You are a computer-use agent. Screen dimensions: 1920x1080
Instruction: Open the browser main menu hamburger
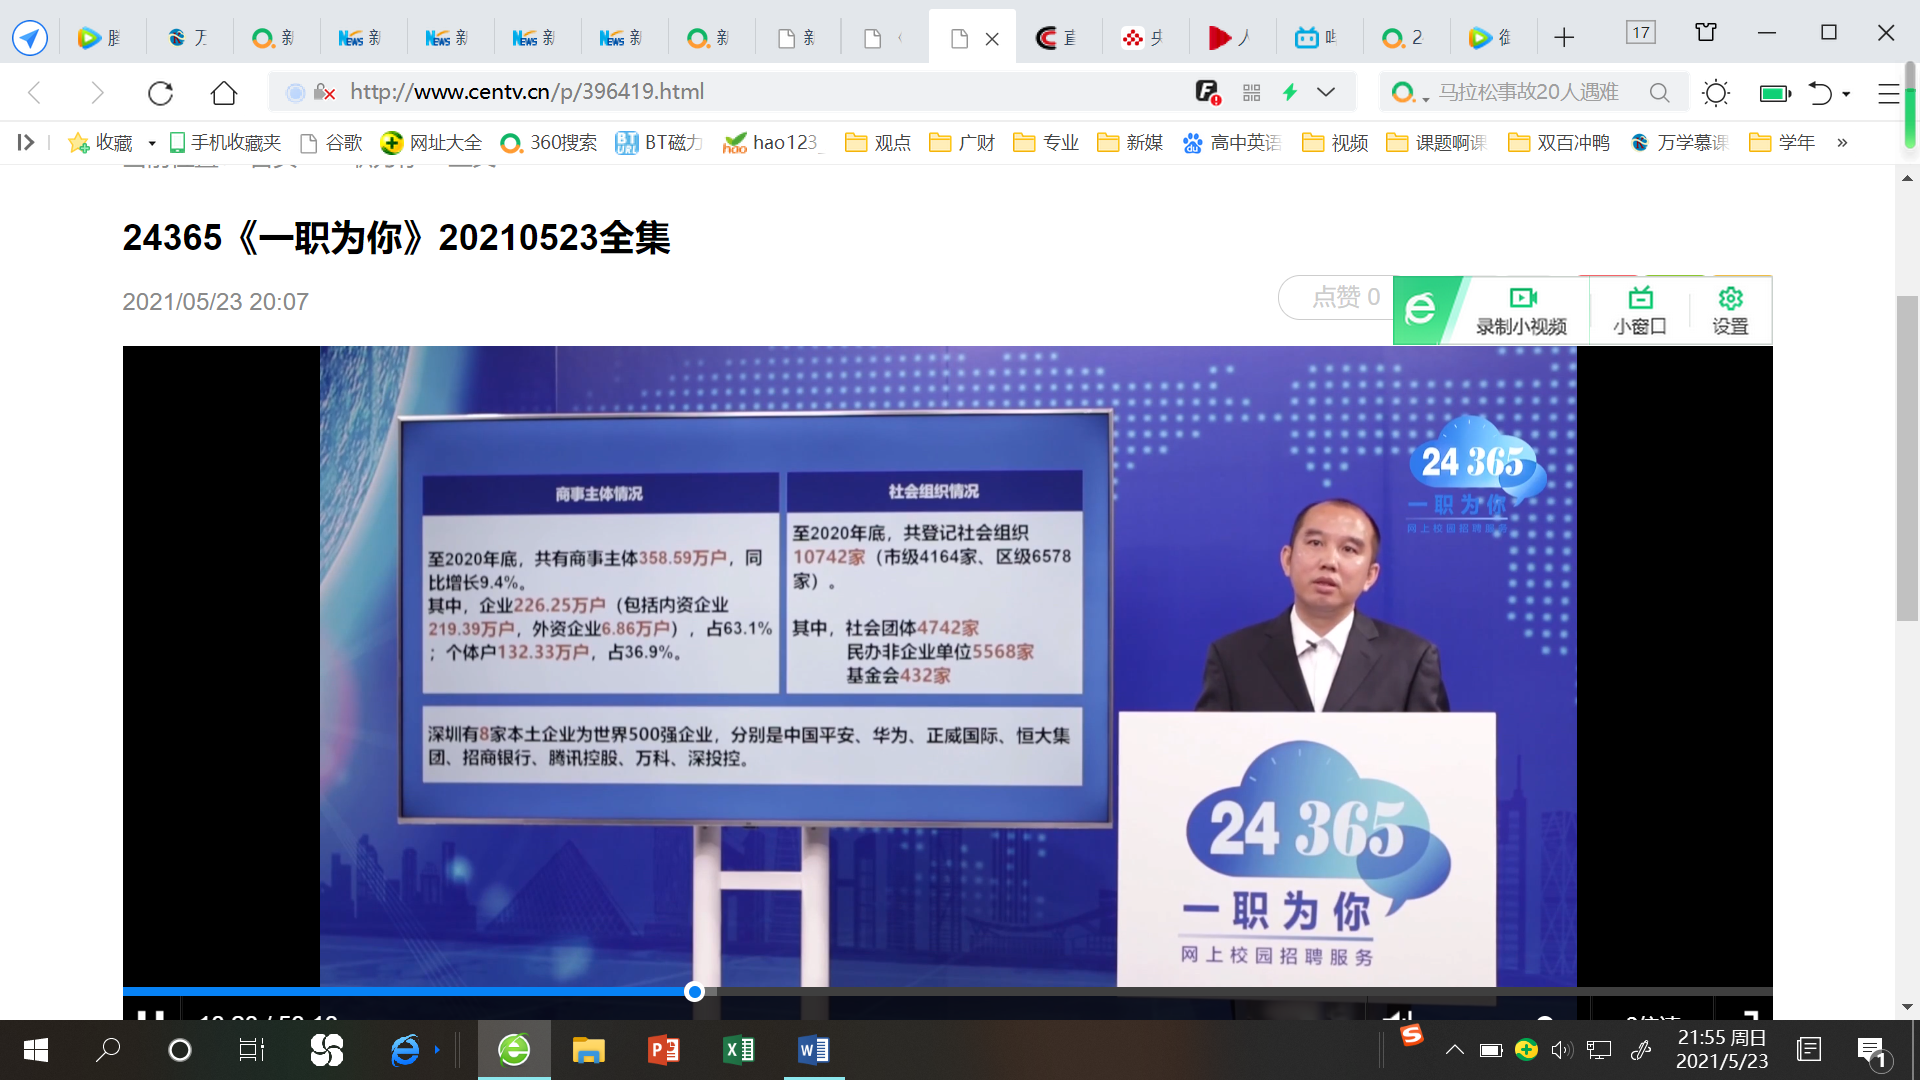tap(1888, 93)
